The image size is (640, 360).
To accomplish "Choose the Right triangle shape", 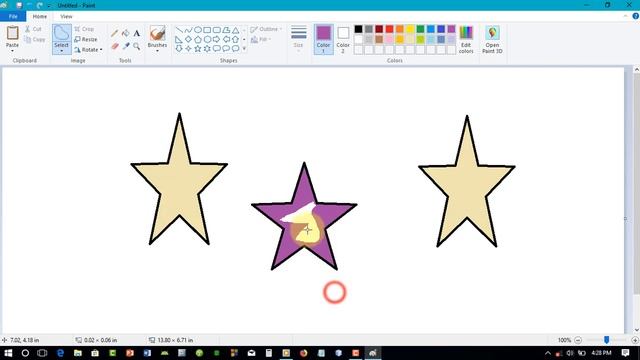I will pos(179,40).
